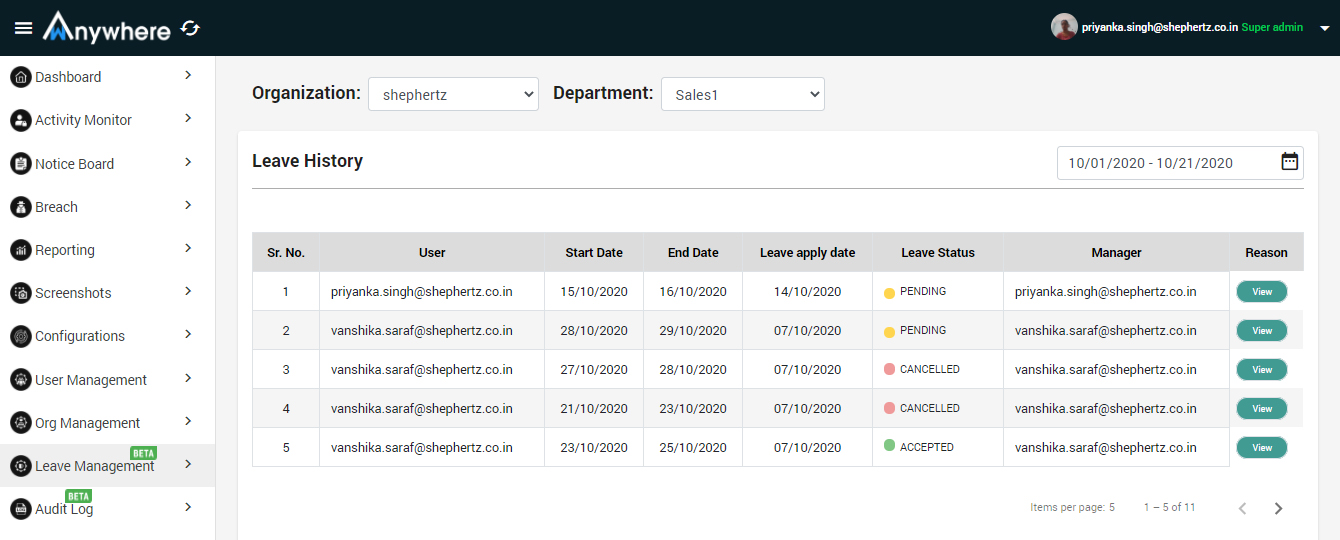Click View button for row 2
Image resolution: width=1340 pixels, height=540 pixels.
1262,330
